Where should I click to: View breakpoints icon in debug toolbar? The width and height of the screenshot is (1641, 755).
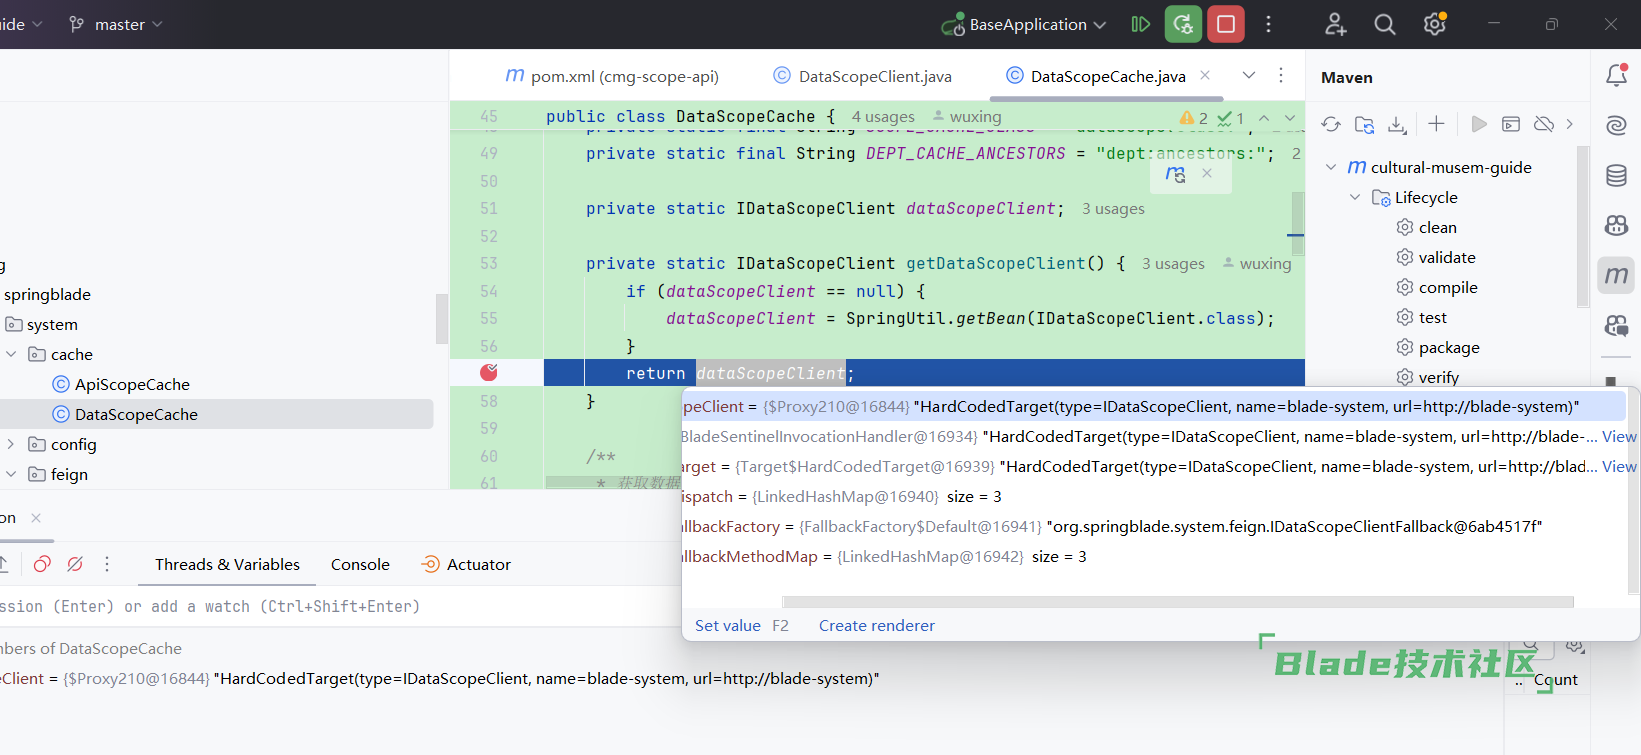point(42,564)
